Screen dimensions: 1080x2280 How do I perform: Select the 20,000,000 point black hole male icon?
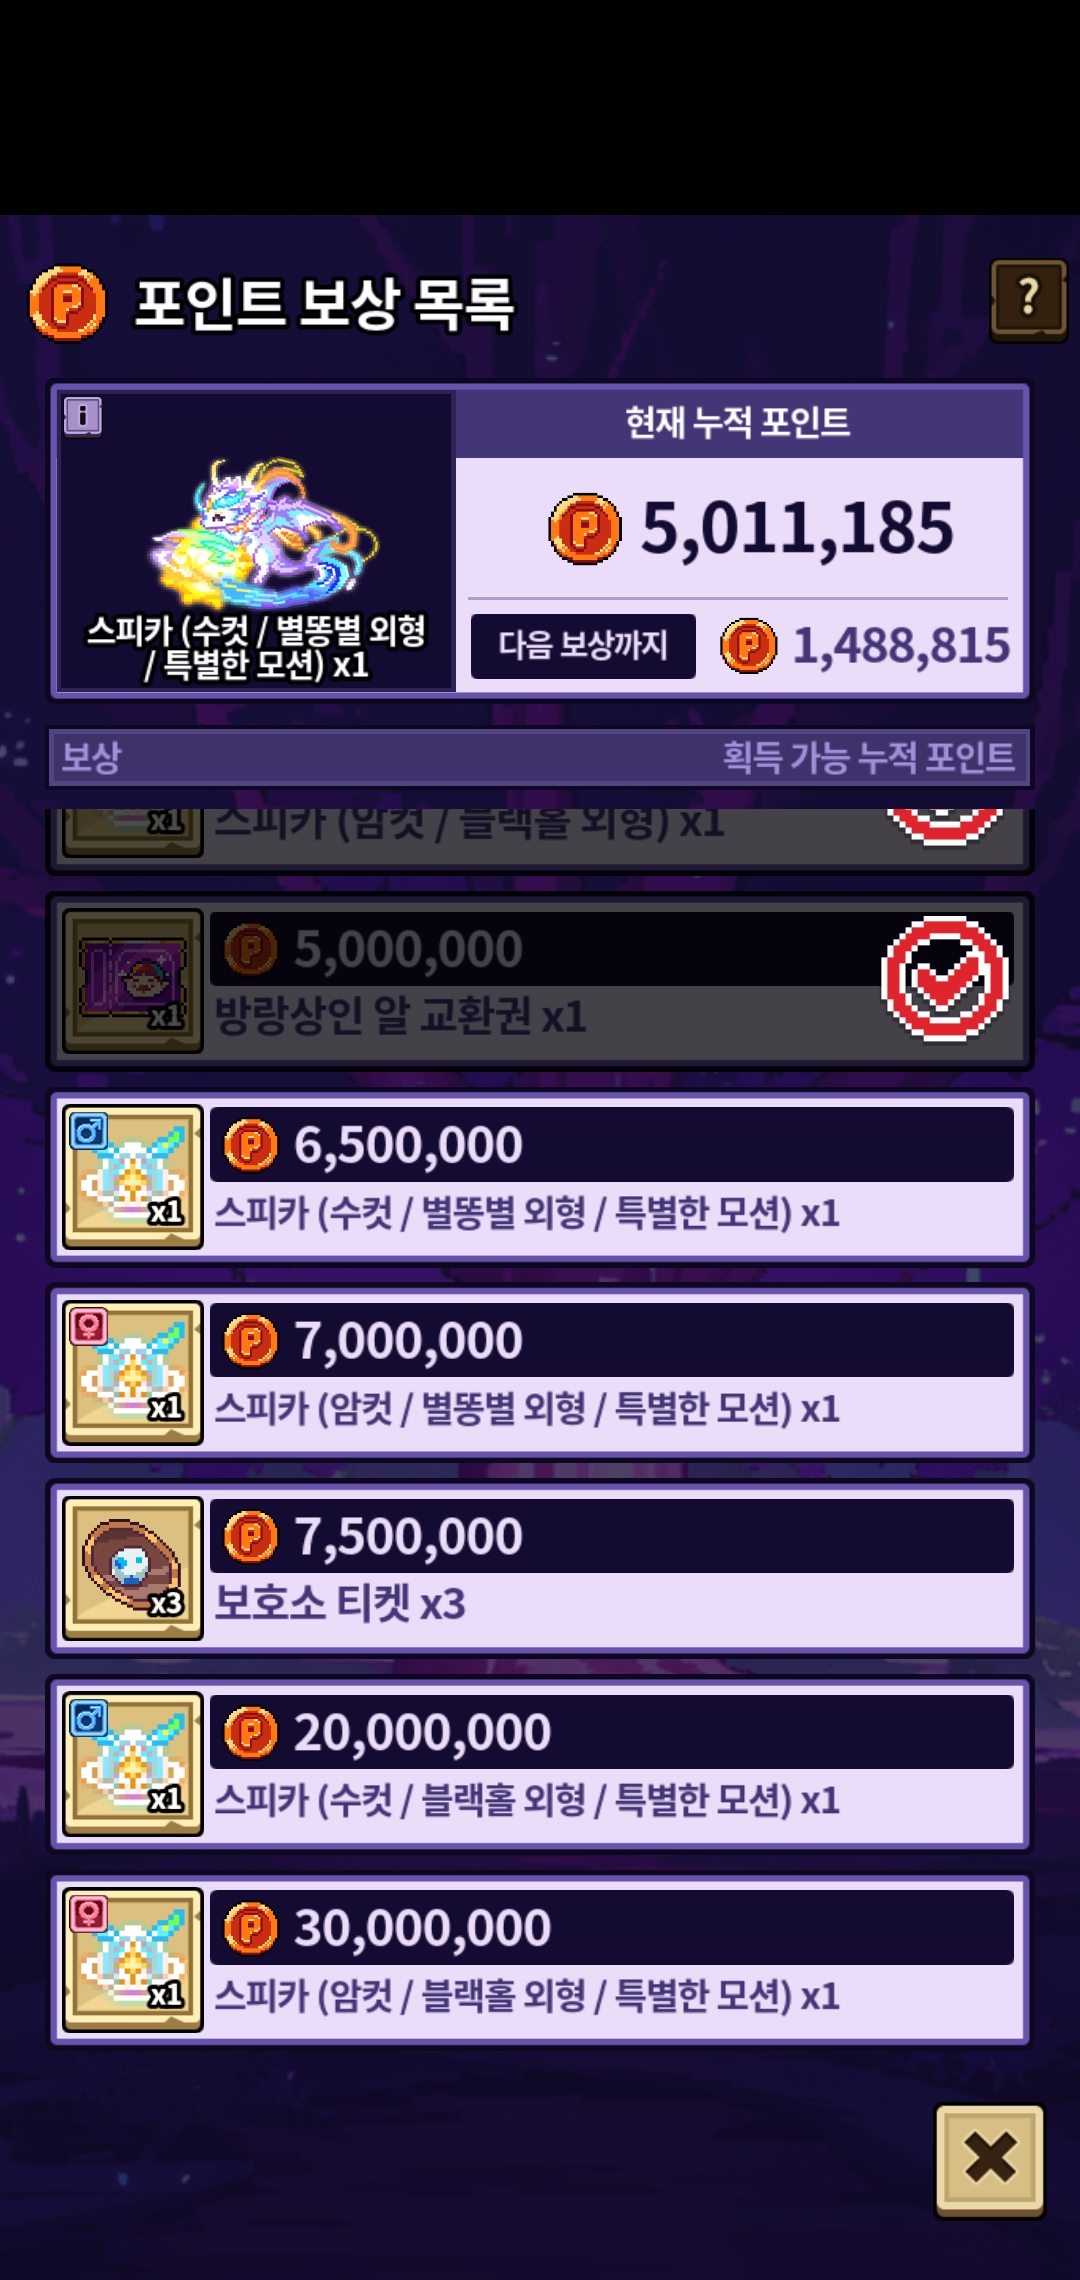[133, 1765]
